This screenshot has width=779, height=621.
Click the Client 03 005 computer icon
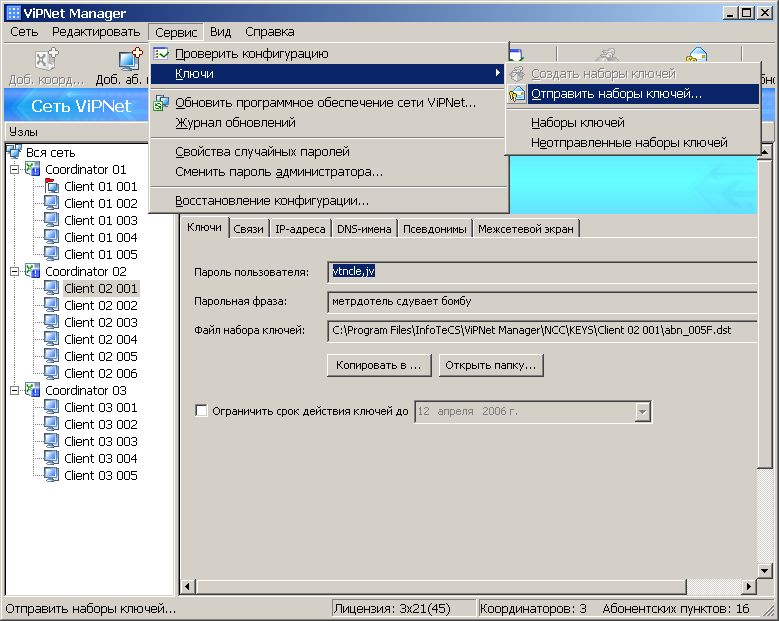(51, 475)
